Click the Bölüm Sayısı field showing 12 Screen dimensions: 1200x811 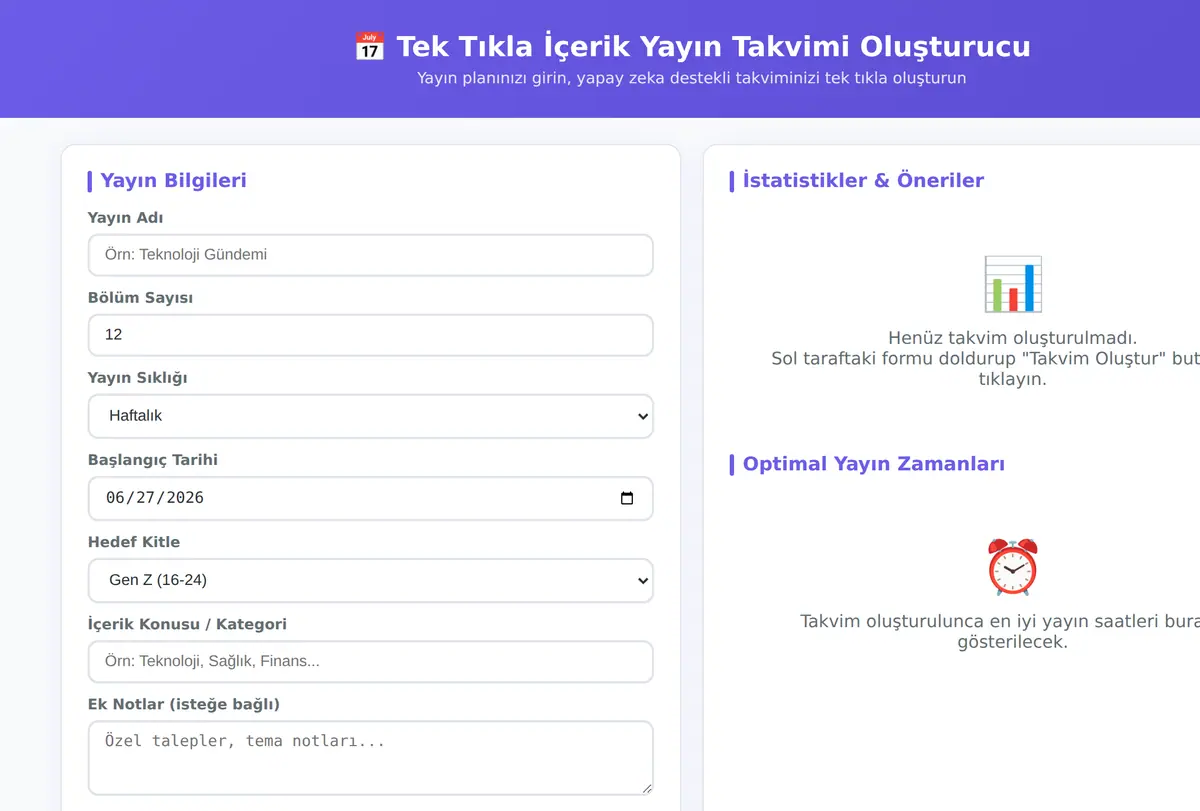pyautogui.click(x=371, y=335)
